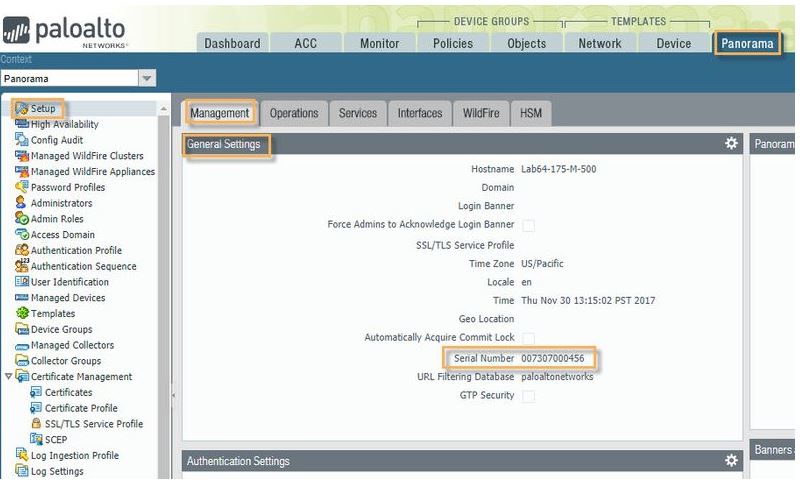Click the Thu Nov 30 time value
The width and height of the screenshot is (800, 486).
[588, 300]
